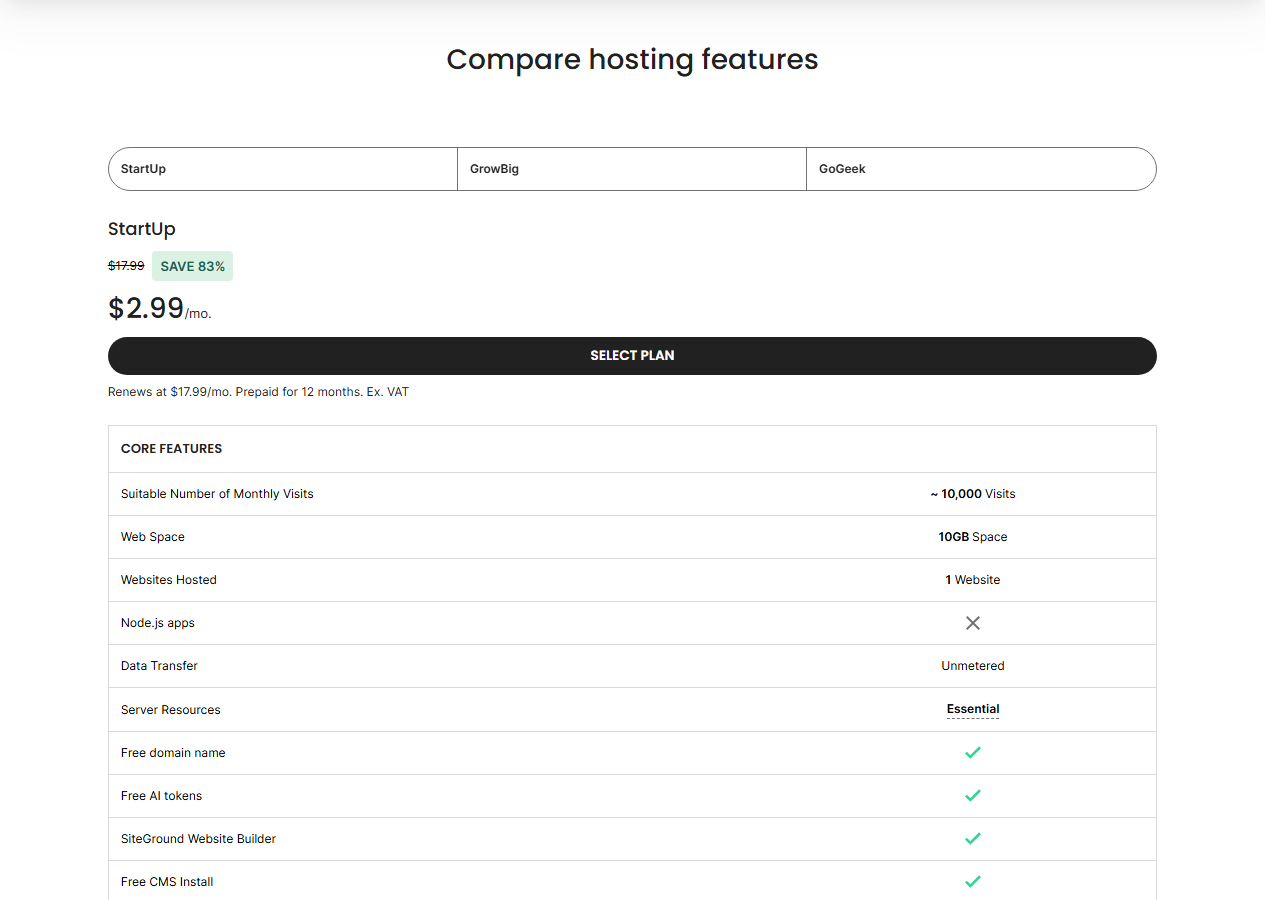
Task: Click the '1 Website' value
Action: pos(973,580)
